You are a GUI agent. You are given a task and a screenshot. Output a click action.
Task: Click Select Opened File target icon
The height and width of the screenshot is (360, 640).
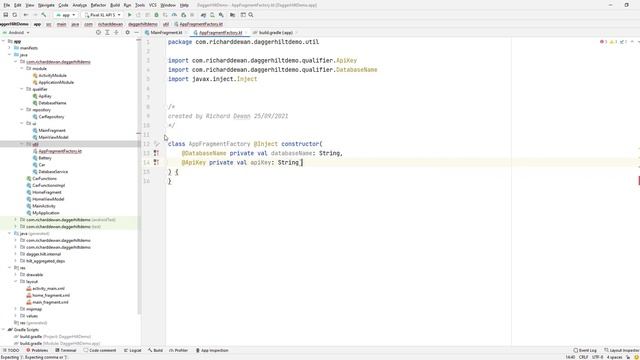click(x=98, y=32)
